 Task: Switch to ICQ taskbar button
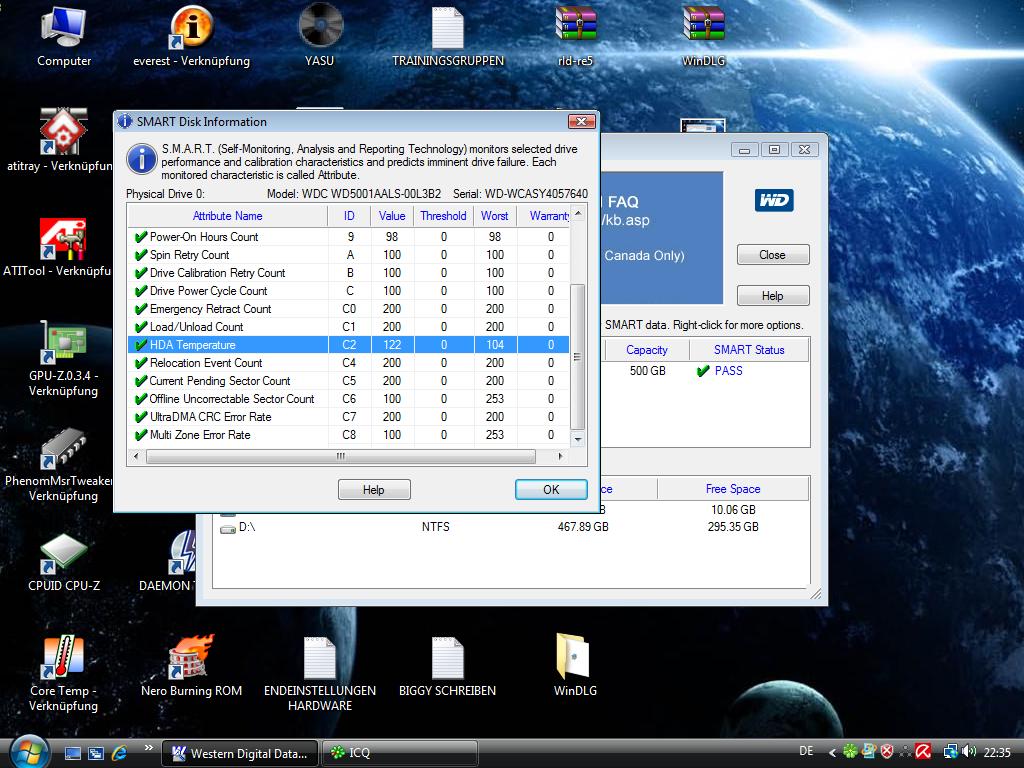399,753
